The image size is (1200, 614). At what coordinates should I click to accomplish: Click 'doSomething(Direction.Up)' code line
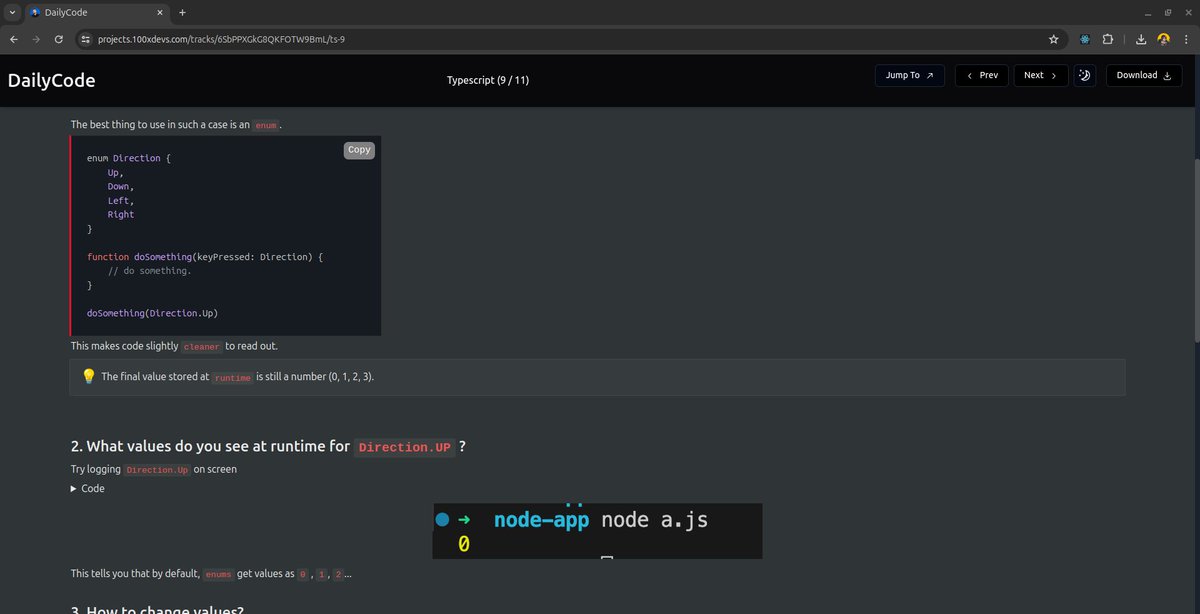pos(152,313)
